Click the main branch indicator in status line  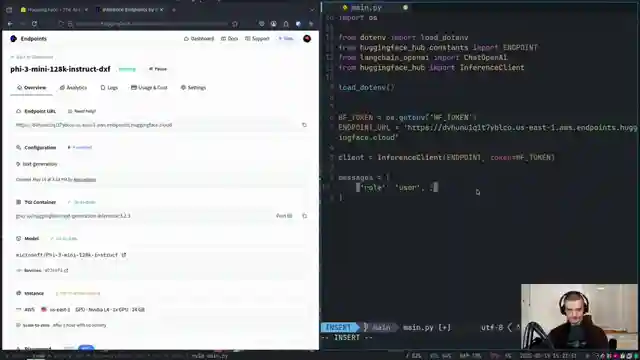pyautogui.click(x=378, y=327)
